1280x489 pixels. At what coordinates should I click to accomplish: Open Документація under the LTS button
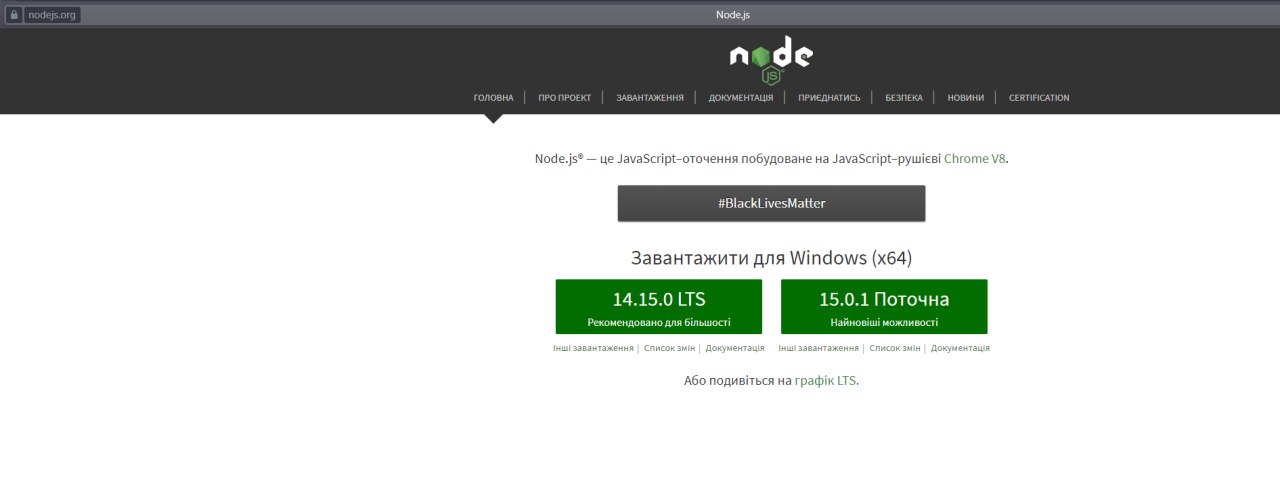click(x=735, y=348)
